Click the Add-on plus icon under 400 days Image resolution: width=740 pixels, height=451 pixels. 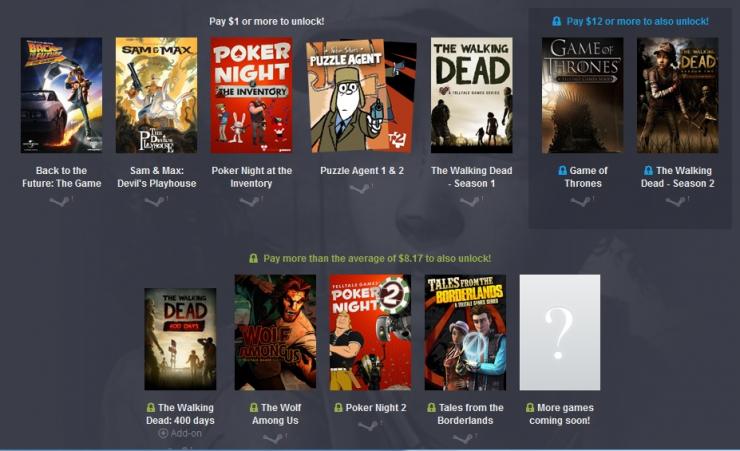coord(163,433)
